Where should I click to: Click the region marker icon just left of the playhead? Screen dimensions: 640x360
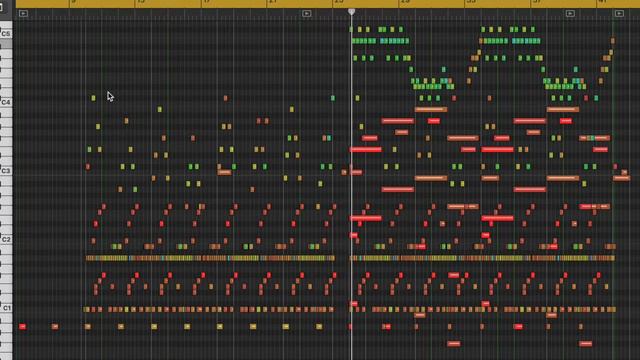[x=307, y=13]
